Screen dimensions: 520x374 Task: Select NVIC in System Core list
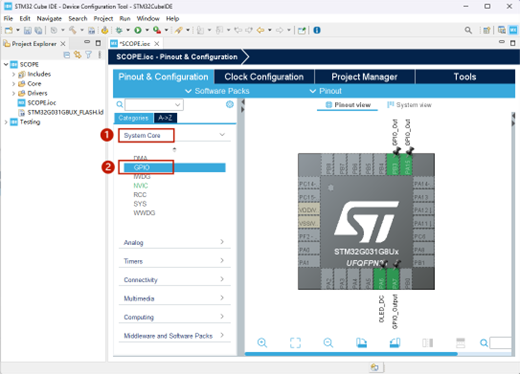pyautogui.click(x=141, y=185)
